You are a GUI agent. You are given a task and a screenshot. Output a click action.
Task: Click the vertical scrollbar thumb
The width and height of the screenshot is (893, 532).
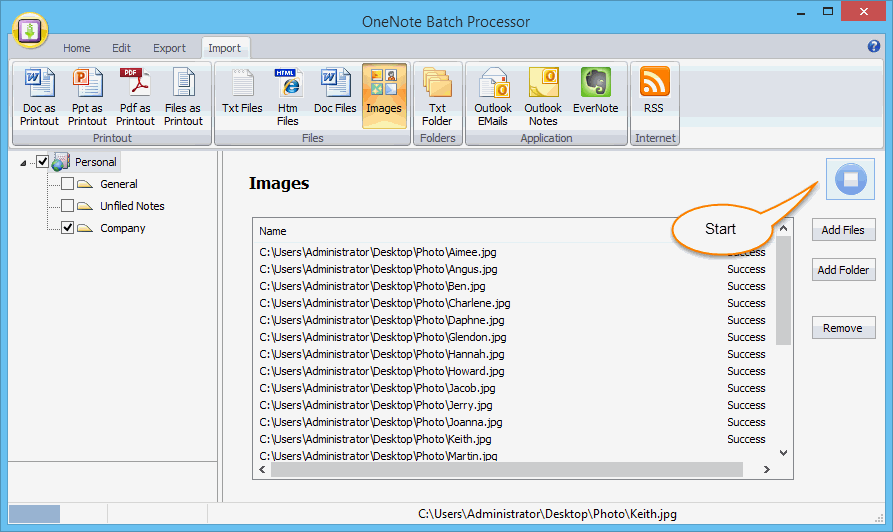pos(784,290)
